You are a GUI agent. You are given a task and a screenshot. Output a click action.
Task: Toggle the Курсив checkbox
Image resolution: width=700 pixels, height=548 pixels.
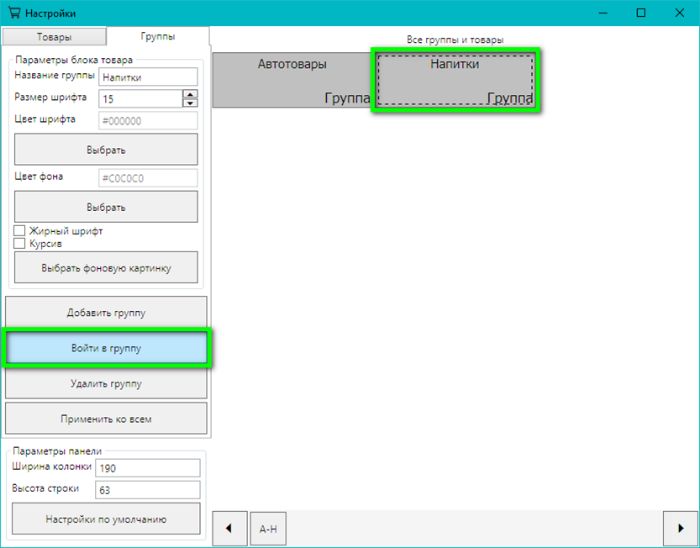19,243
